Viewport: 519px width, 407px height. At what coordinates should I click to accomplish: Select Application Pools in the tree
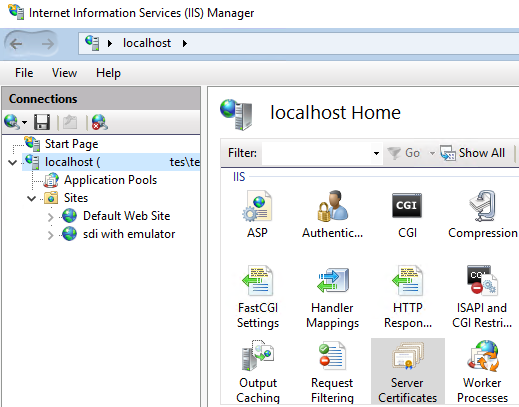(110, 180)
